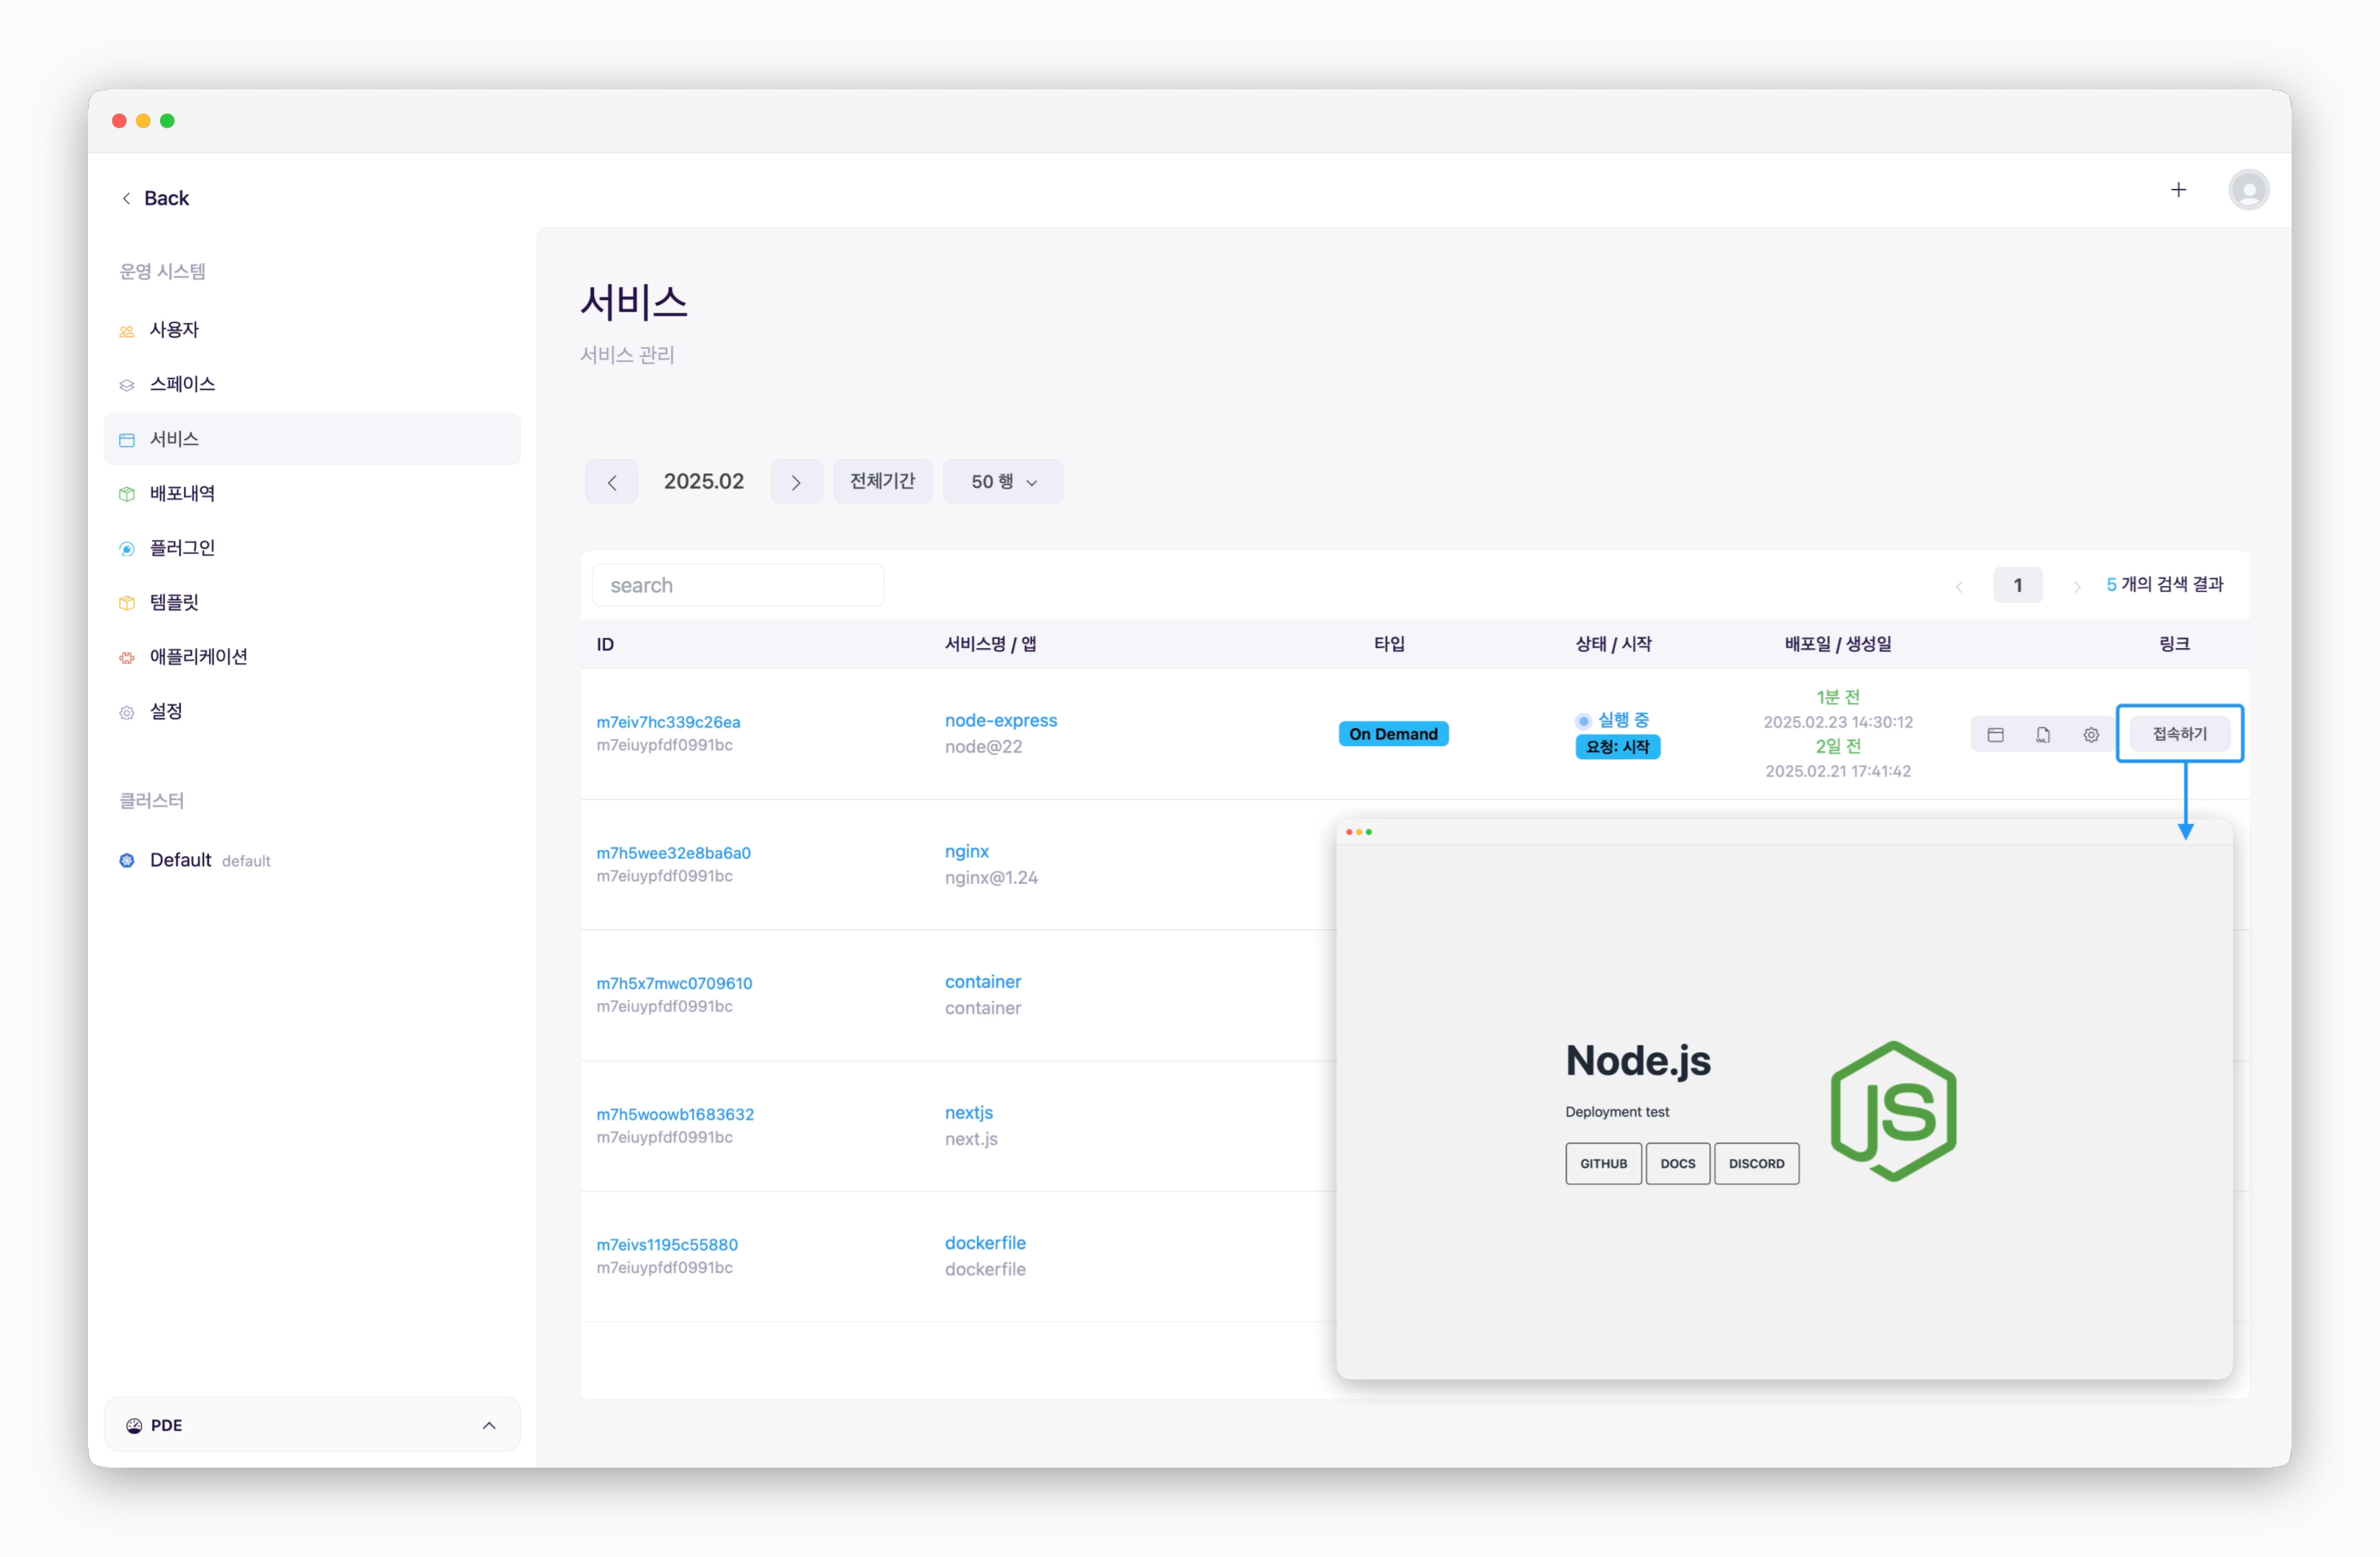Go back using the Back link
This screenshot has width=2380, height=1557.
pos(155,198)
